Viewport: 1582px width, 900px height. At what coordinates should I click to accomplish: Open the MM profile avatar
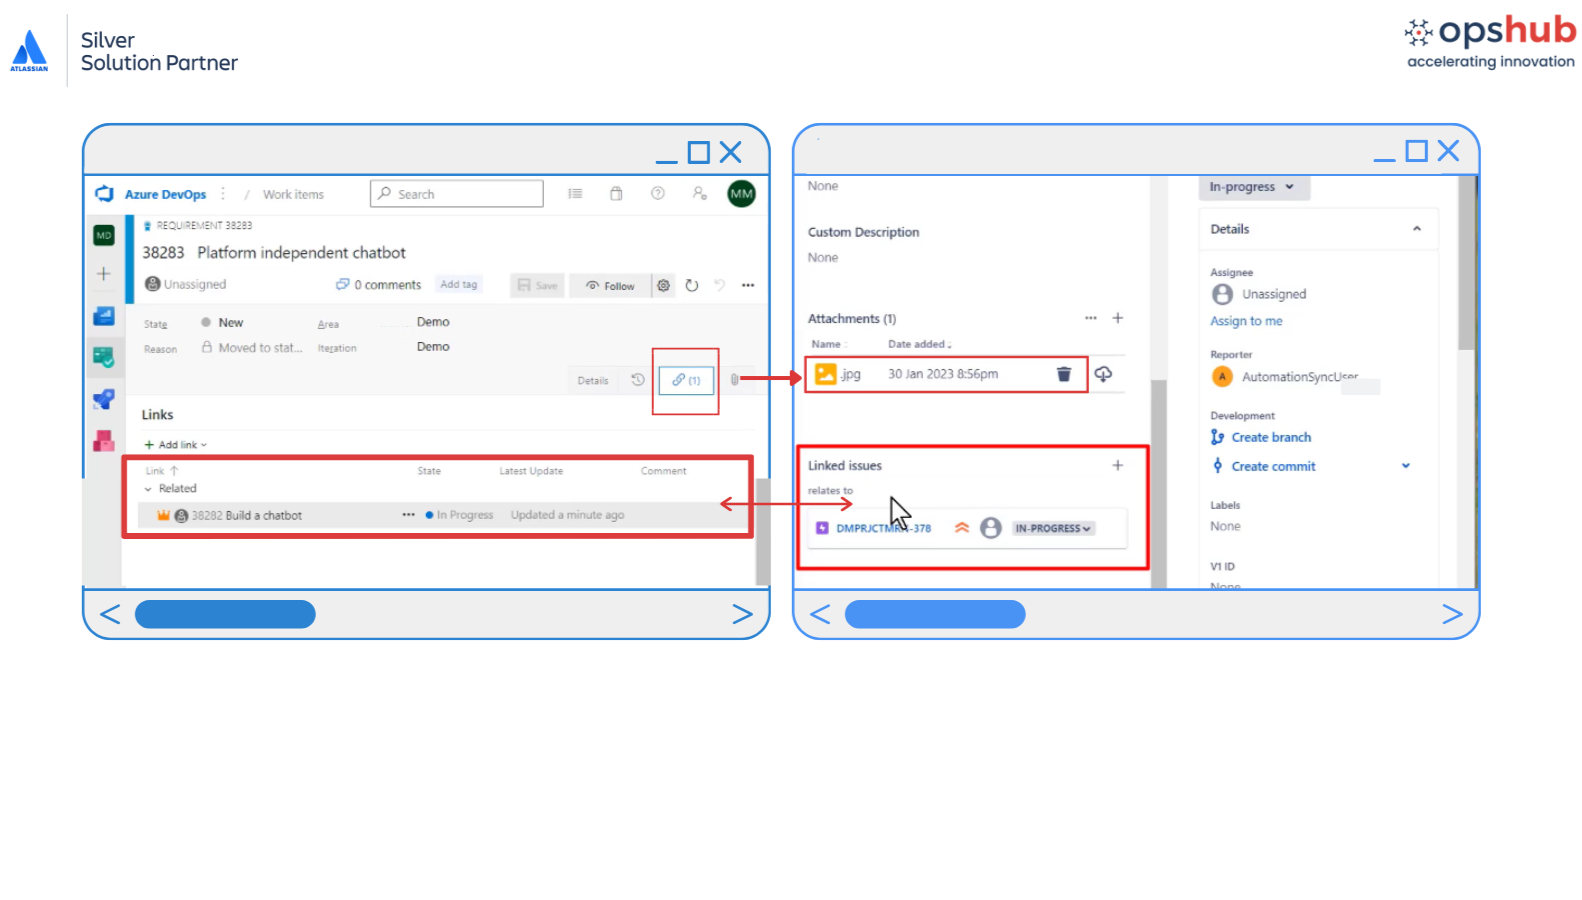click(x=742, y=194)
